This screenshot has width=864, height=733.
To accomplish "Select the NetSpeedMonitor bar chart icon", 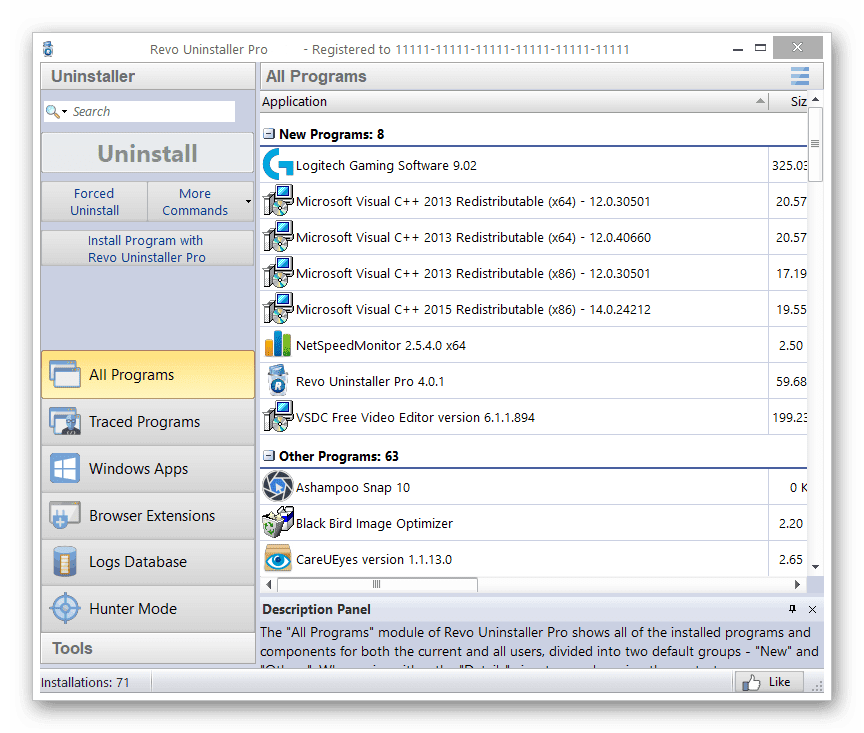I will coord(278,344).
